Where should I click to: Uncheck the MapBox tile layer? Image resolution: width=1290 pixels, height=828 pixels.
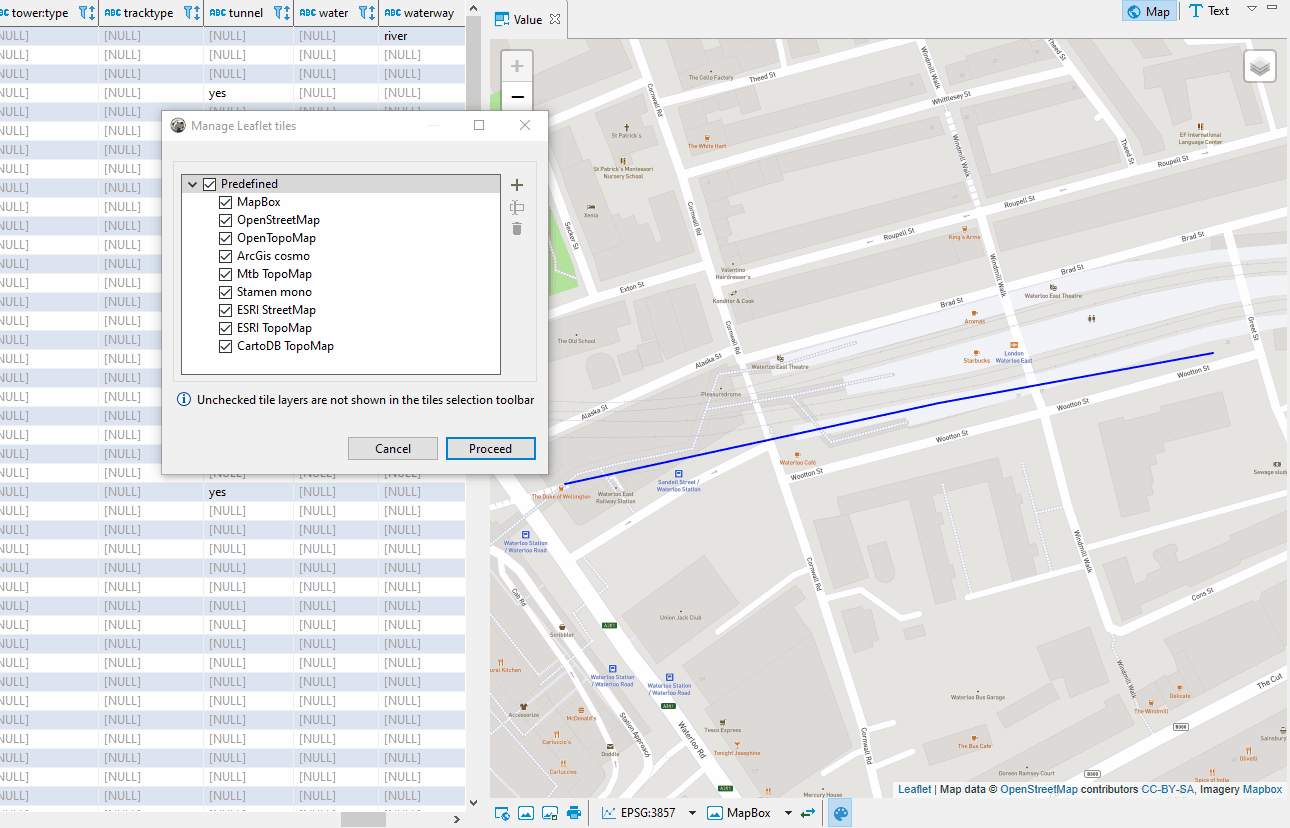tap(226, 202)
